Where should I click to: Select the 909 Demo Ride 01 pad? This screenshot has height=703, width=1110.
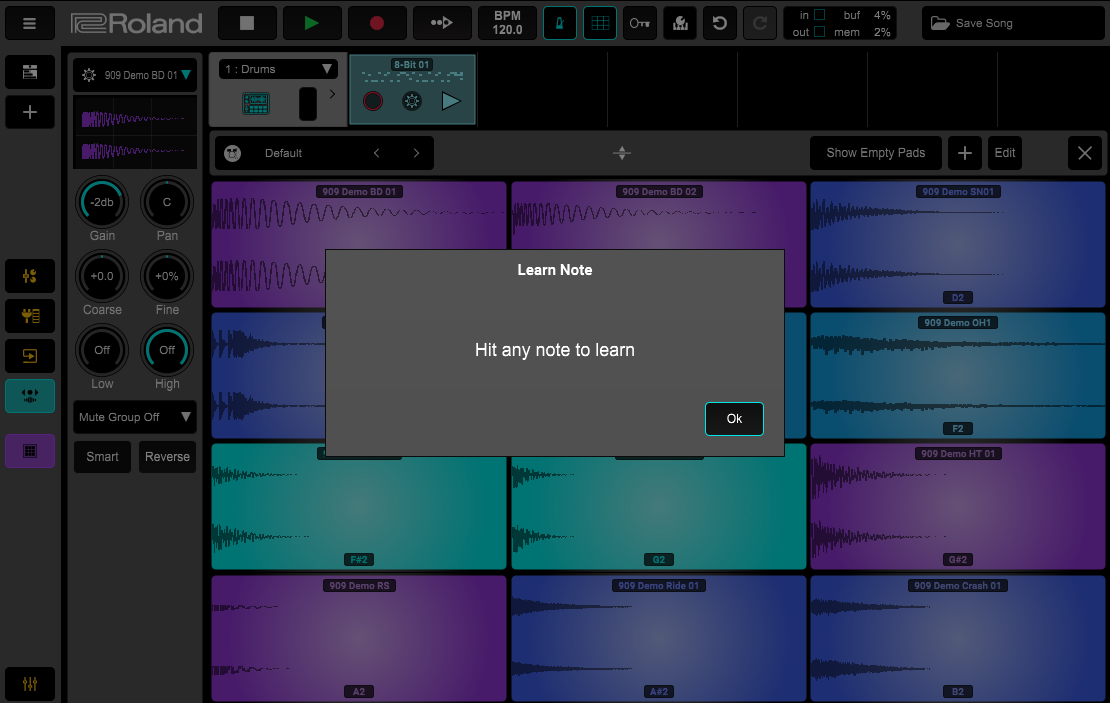(658, 638)
